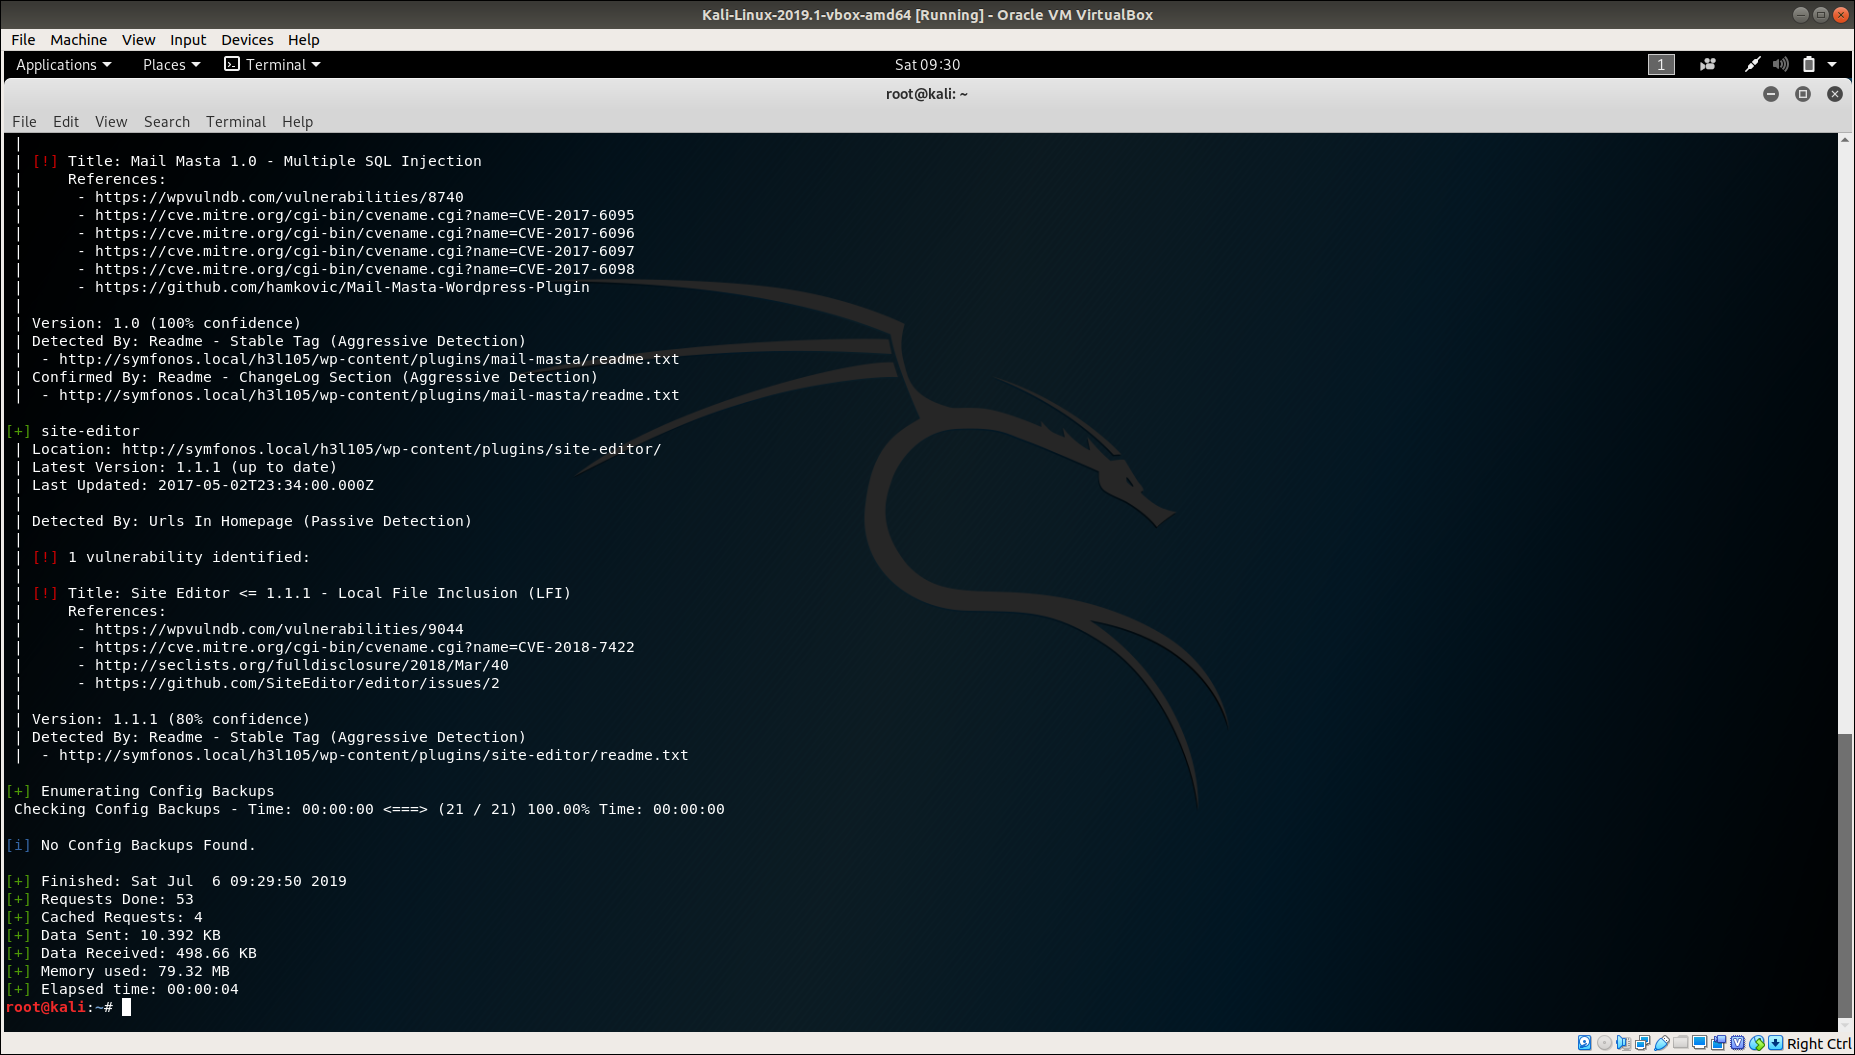Open the Applications dropdown menu

point(63,64)
